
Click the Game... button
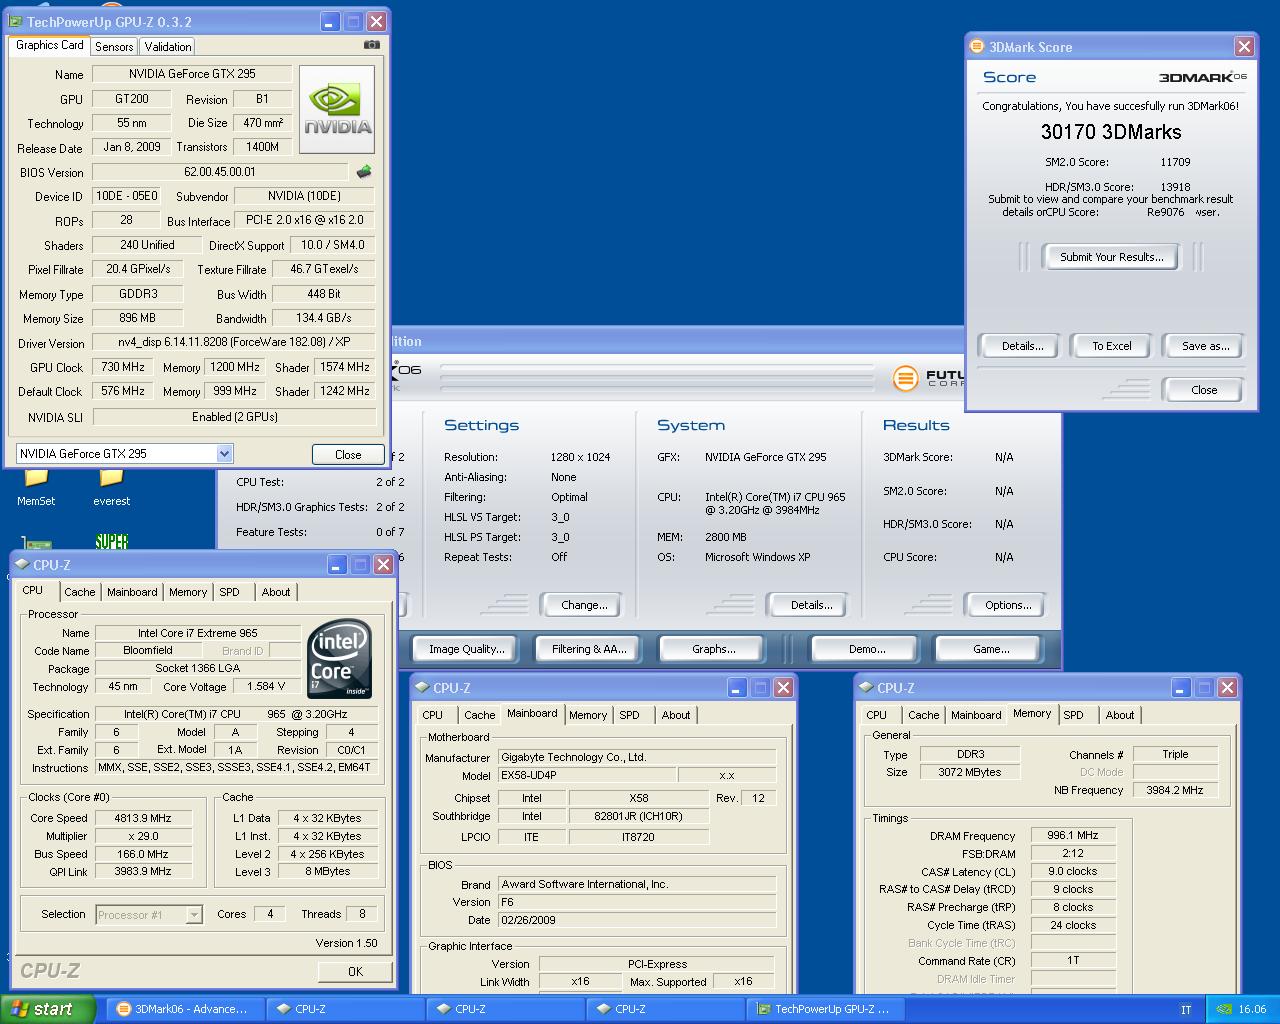point(991,649)
